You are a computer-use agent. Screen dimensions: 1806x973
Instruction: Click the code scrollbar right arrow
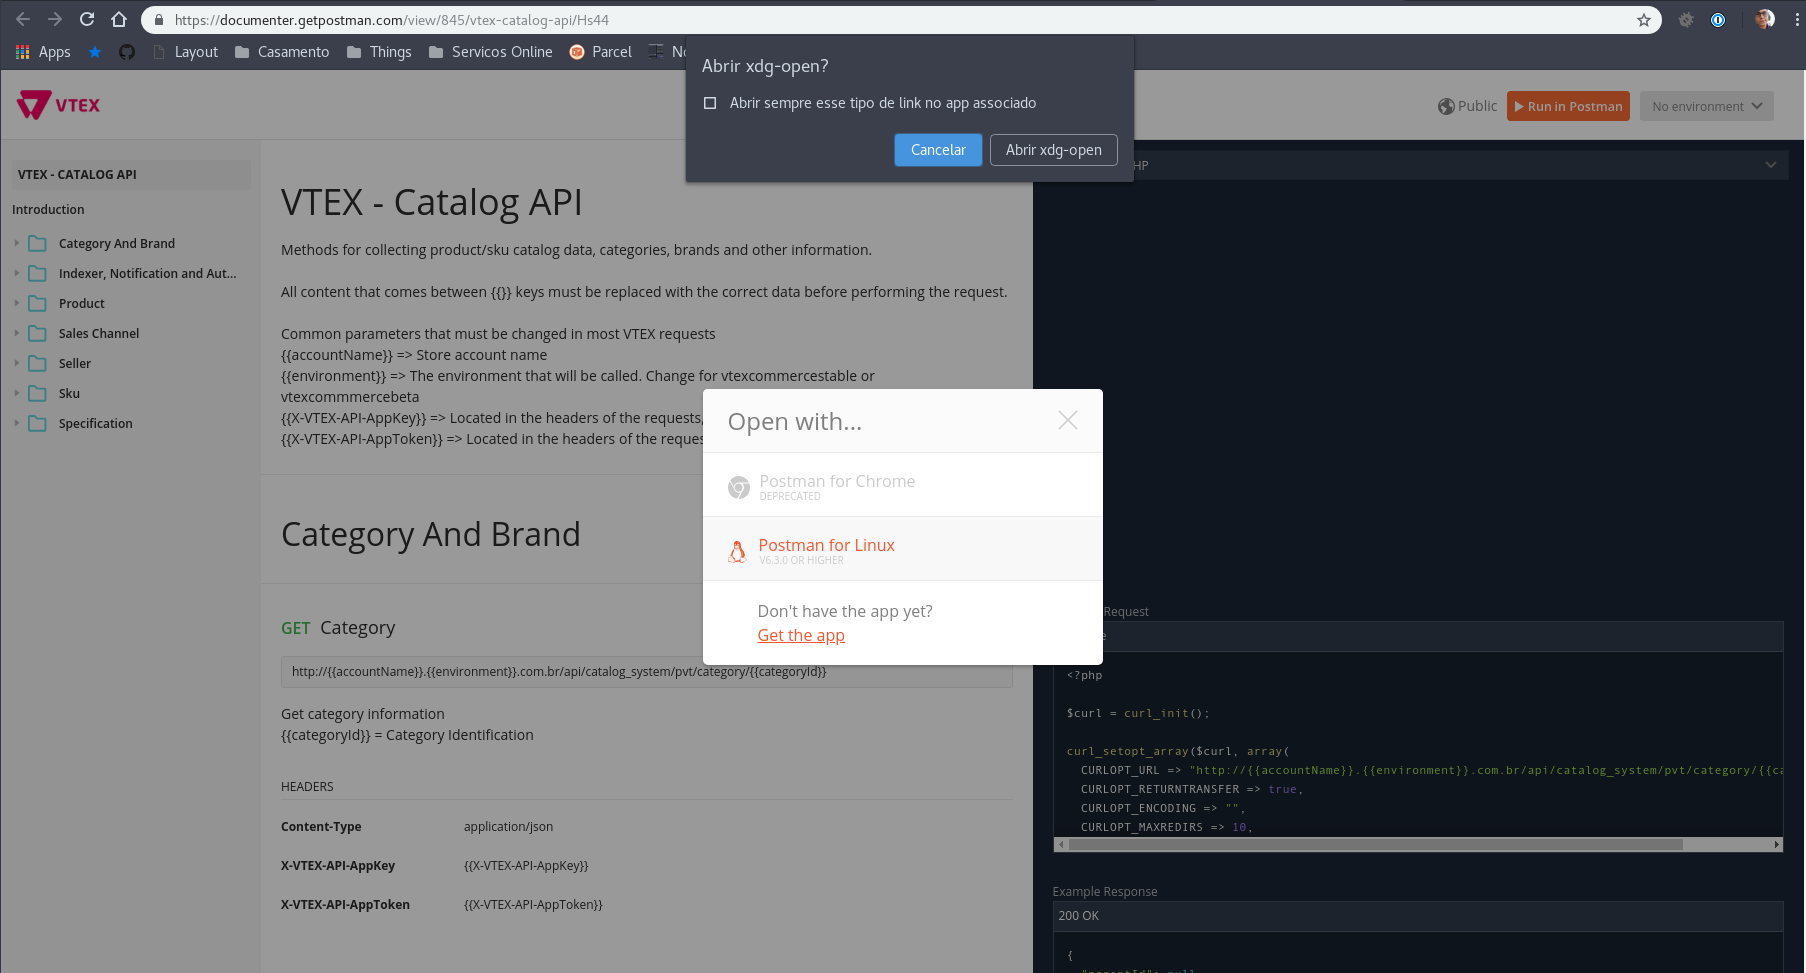[x=1777, y=845]
